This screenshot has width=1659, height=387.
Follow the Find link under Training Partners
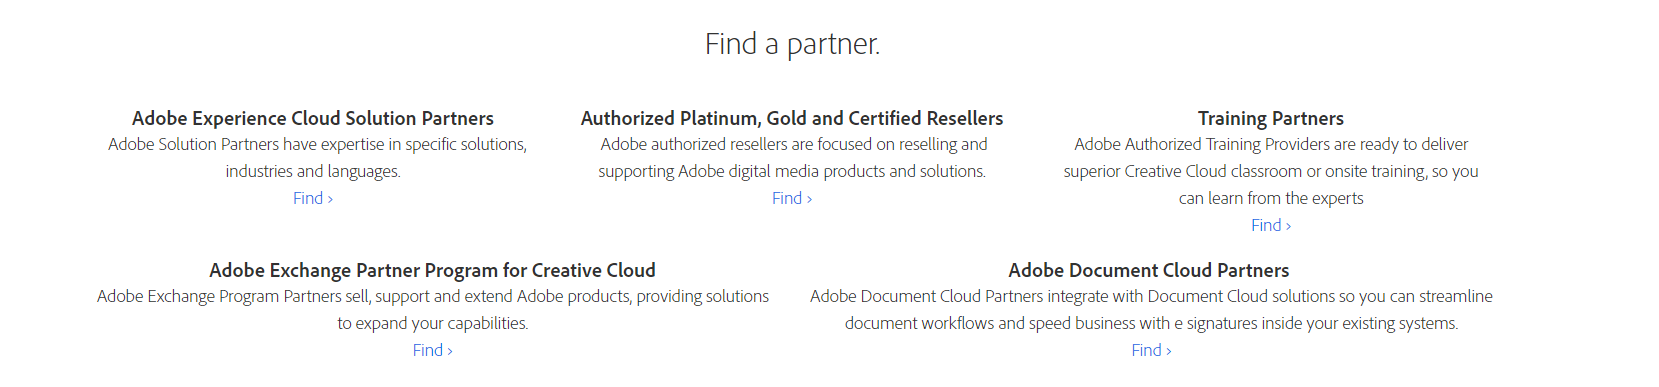click(1271, 225)
